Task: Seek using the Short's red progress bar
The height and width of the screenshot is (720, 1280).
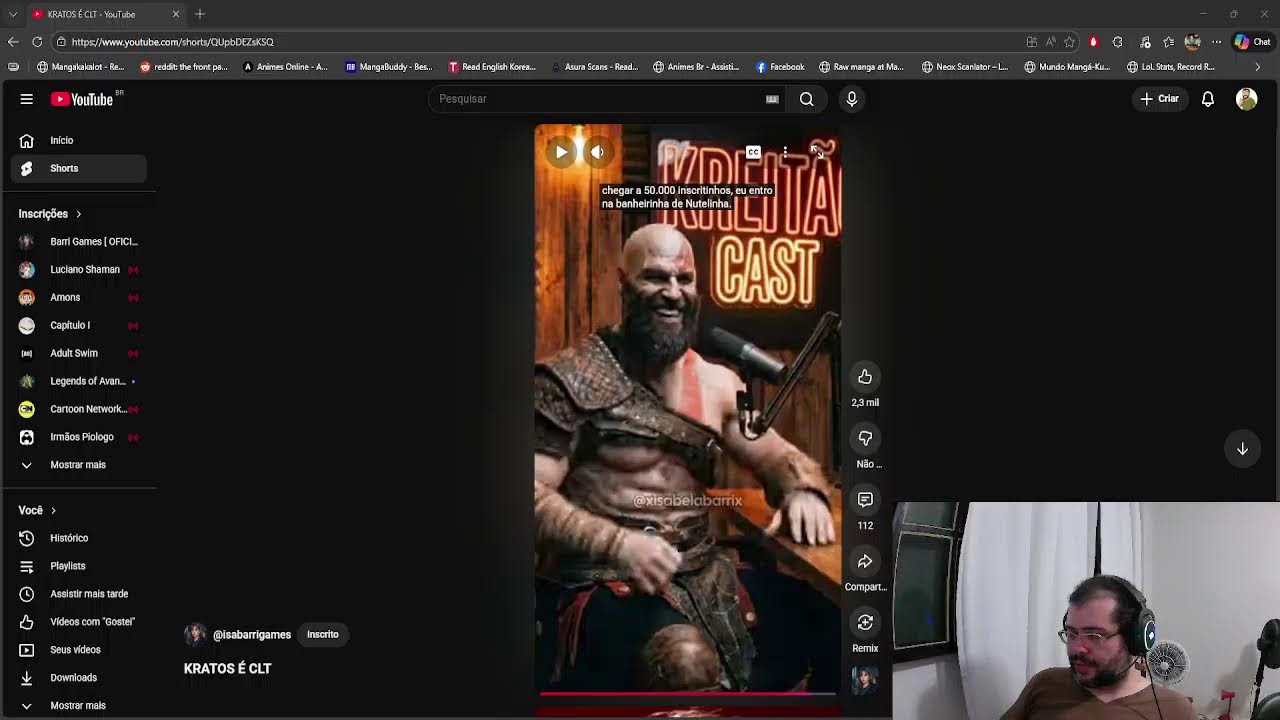Action: (687, 692)
